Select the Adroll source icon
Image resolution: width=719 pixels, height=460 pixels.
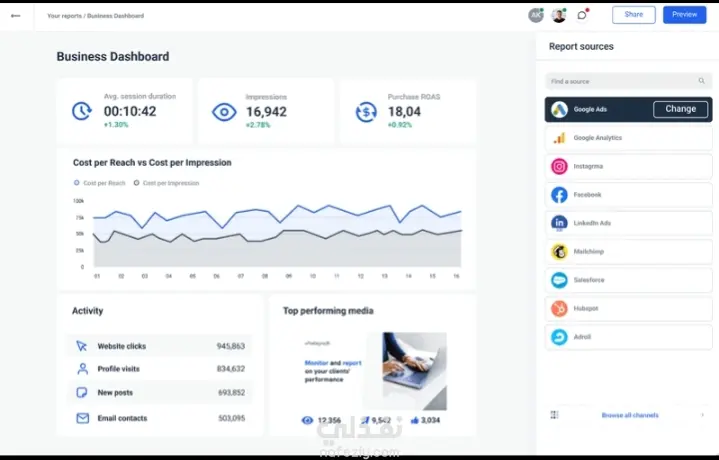pyautogui.click(x=559, y=337)
